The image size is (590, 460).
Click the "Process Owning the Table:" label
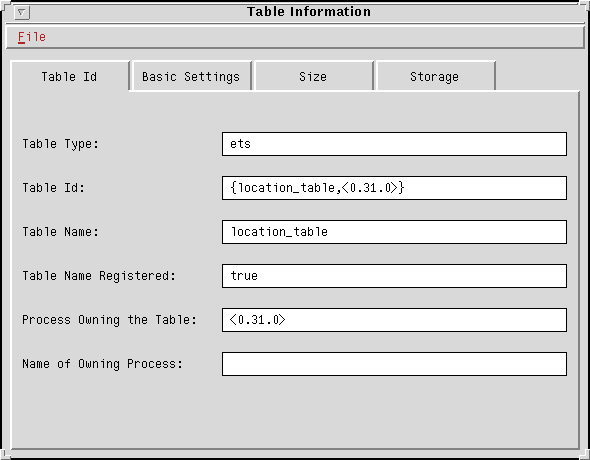coord(109,320)
